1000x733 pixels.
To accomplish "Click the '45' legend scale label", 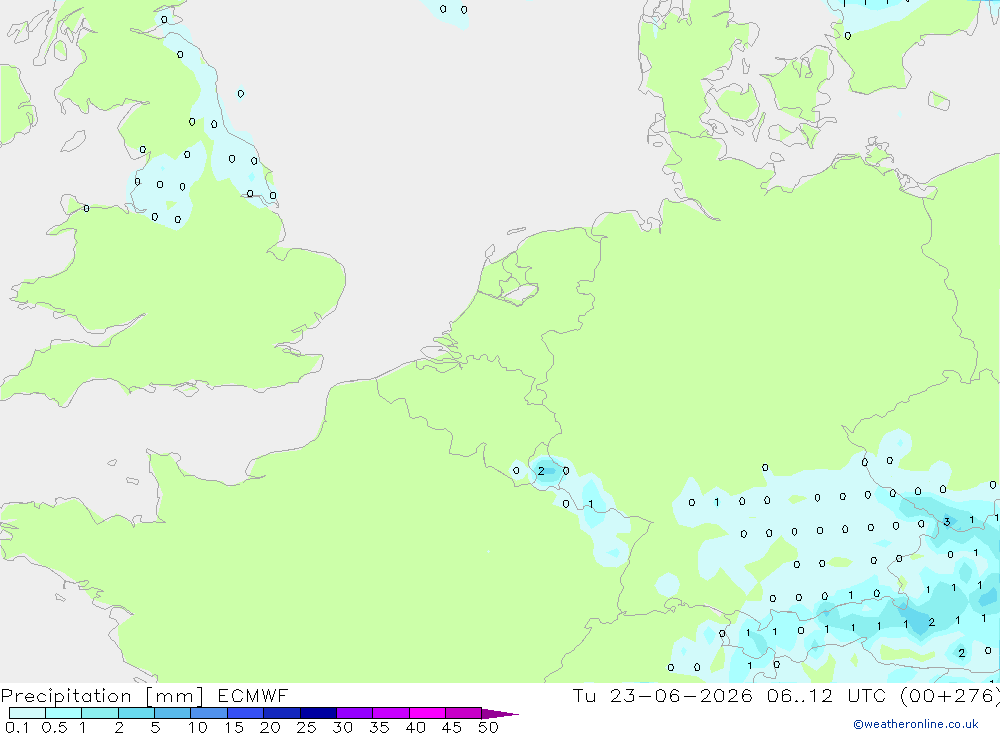I will [452, 727].
